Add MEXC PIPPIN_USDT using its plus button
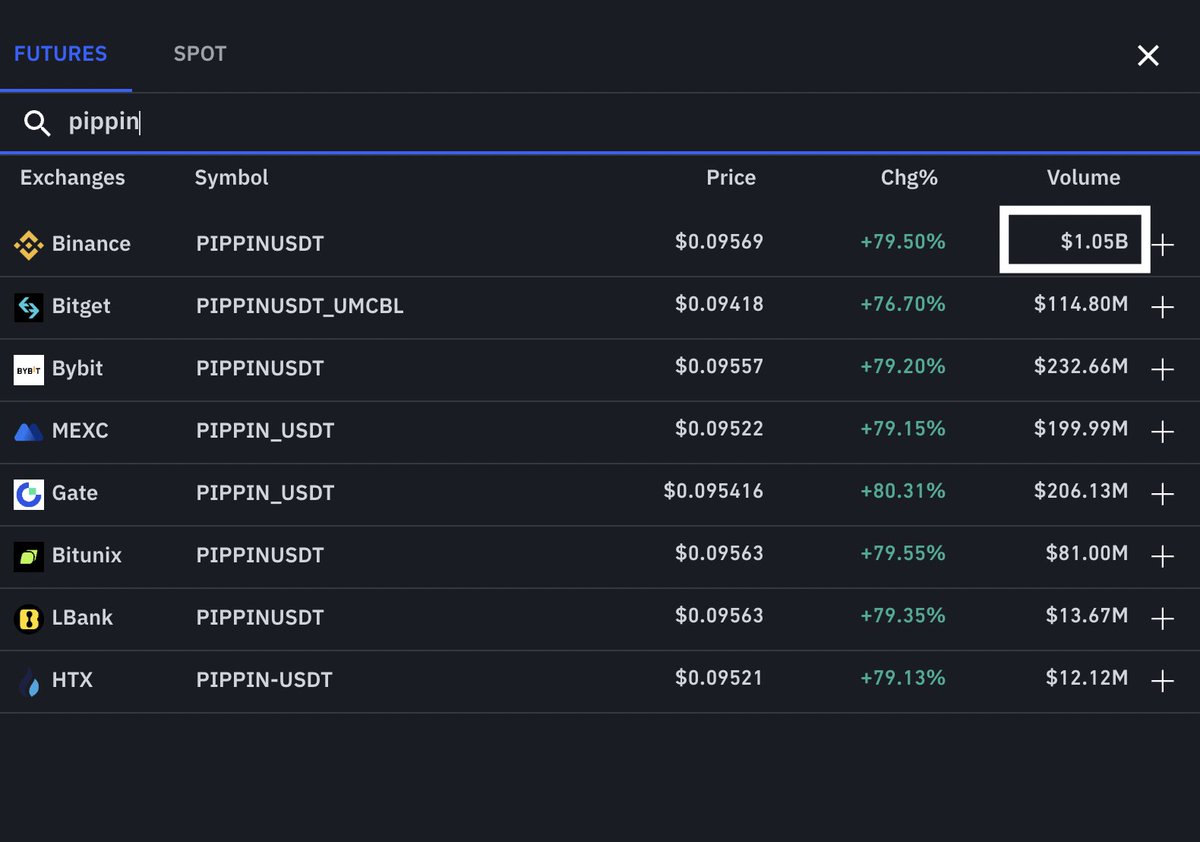The image size is (1200, 842). 1164,430
